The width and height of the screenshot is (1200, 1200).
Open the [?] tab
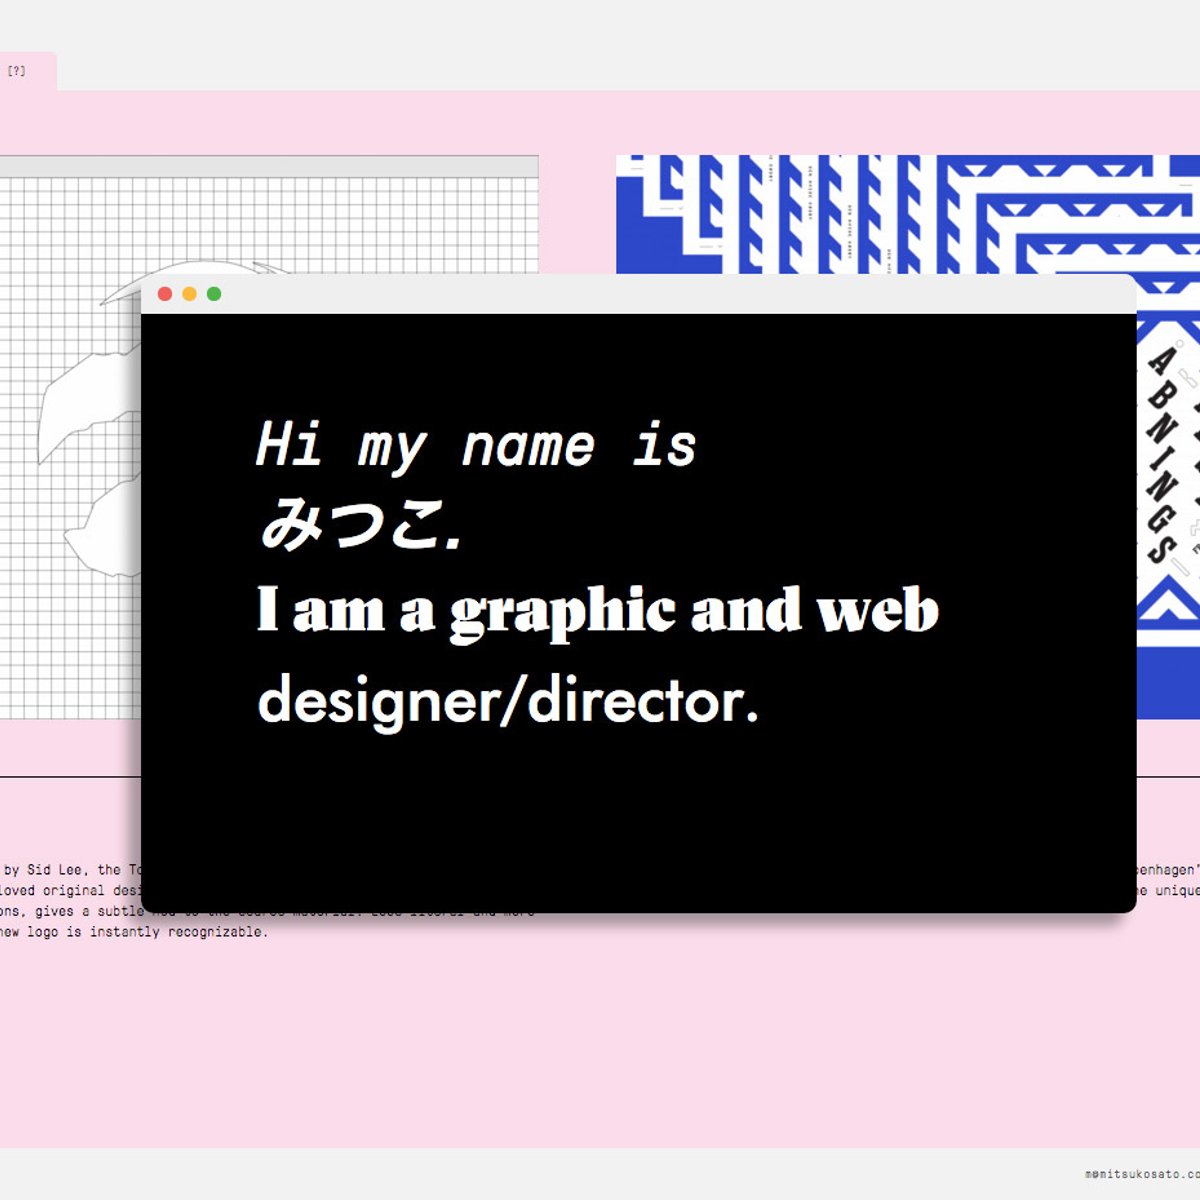pos(17,71)
